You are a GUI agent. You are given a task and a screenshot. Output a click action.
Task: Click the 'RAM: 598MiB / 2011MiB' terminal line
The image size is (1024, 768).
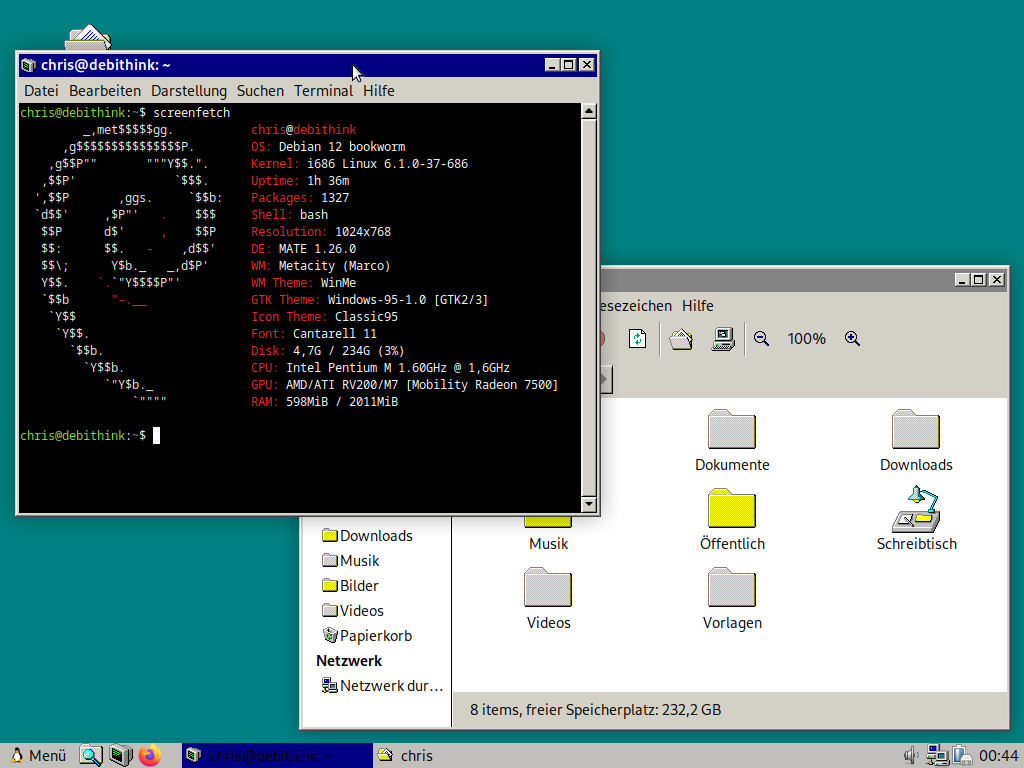325,402
